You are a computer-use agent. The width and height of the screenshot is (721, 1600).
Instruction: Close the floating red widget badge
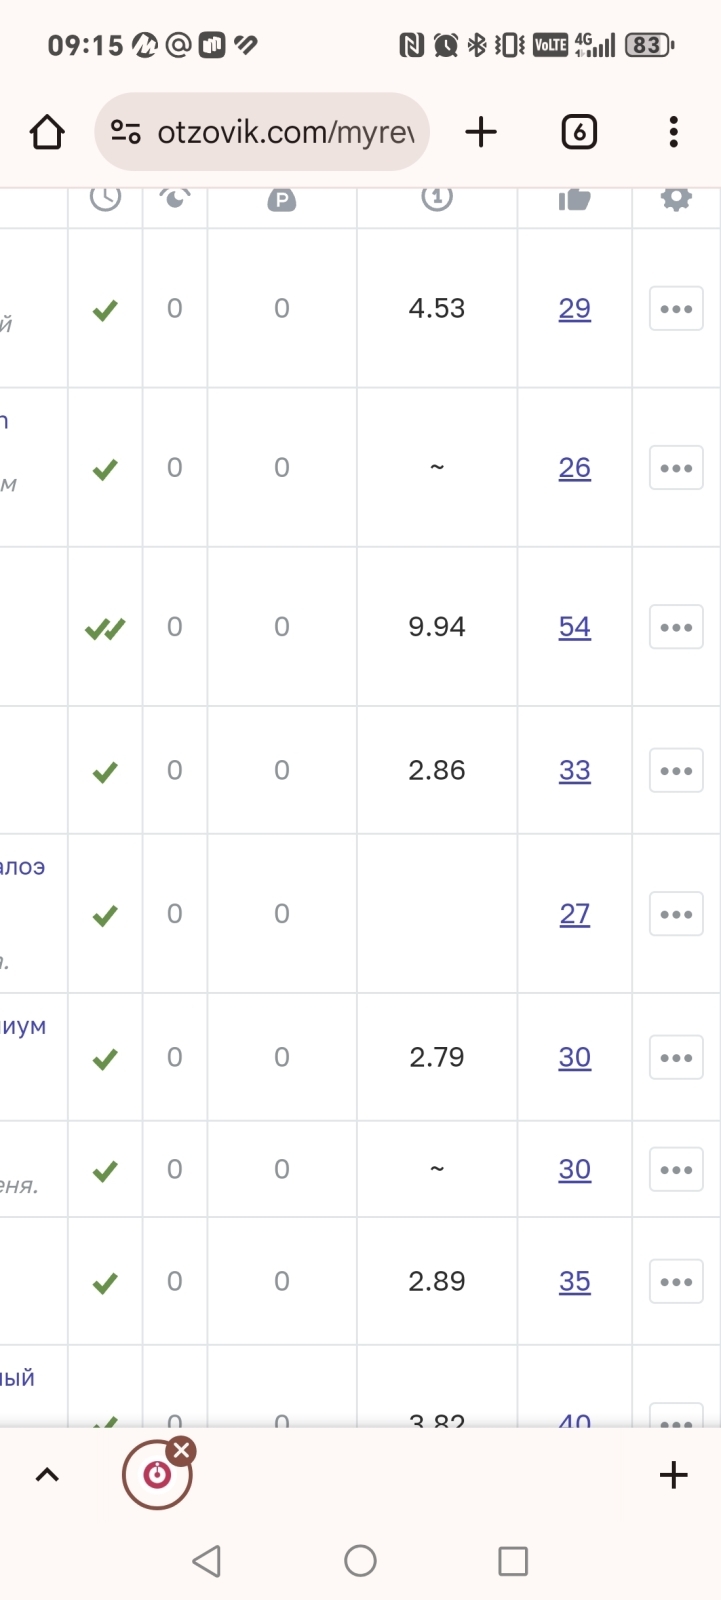point(181,1451)
